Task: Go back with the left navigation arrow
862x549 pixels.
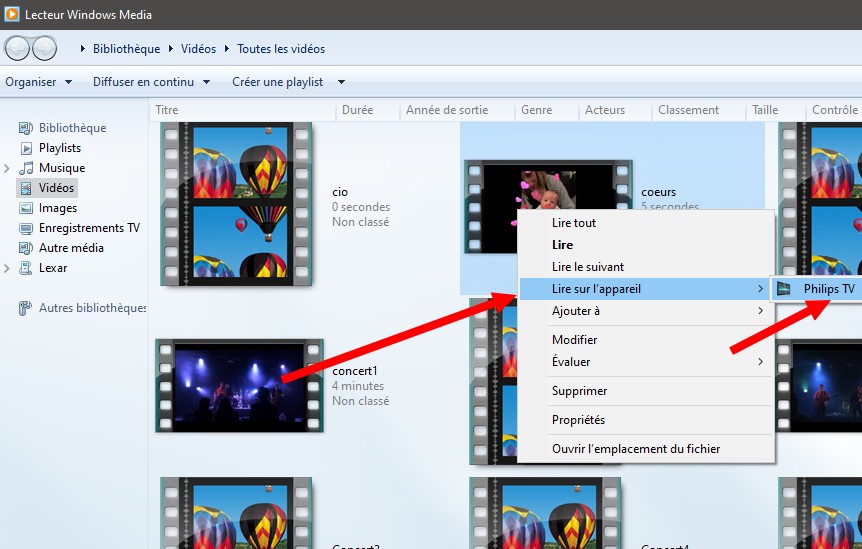Action: 17,48
